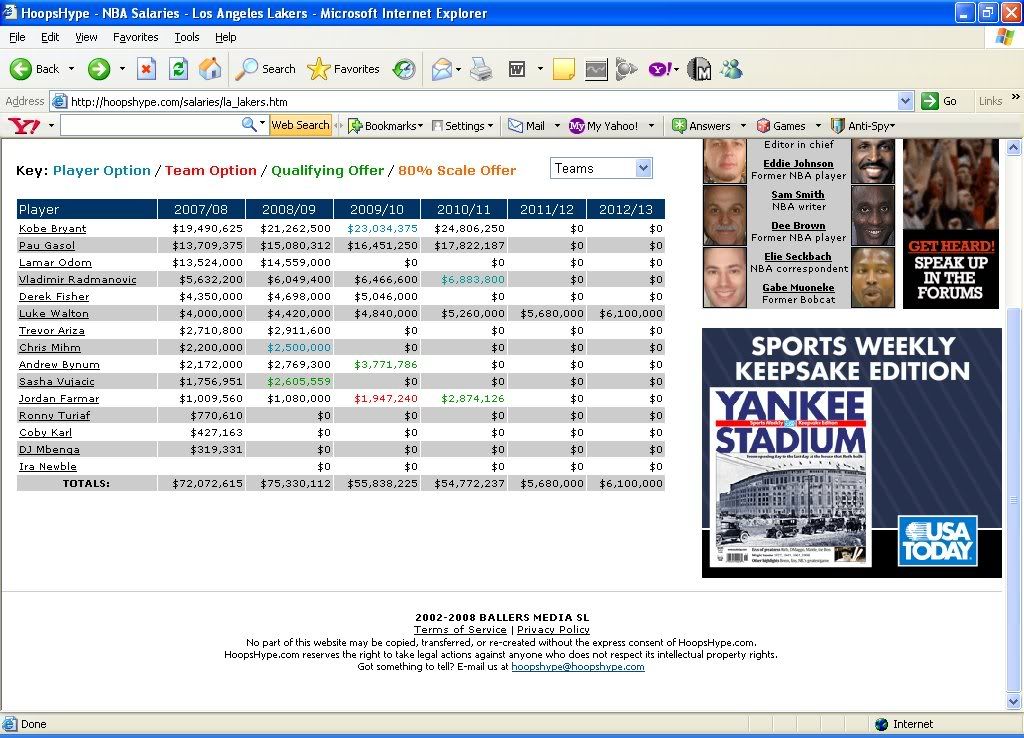Open Derek Fisher player link
The image size is (1024, 738).
pos(54,297)
